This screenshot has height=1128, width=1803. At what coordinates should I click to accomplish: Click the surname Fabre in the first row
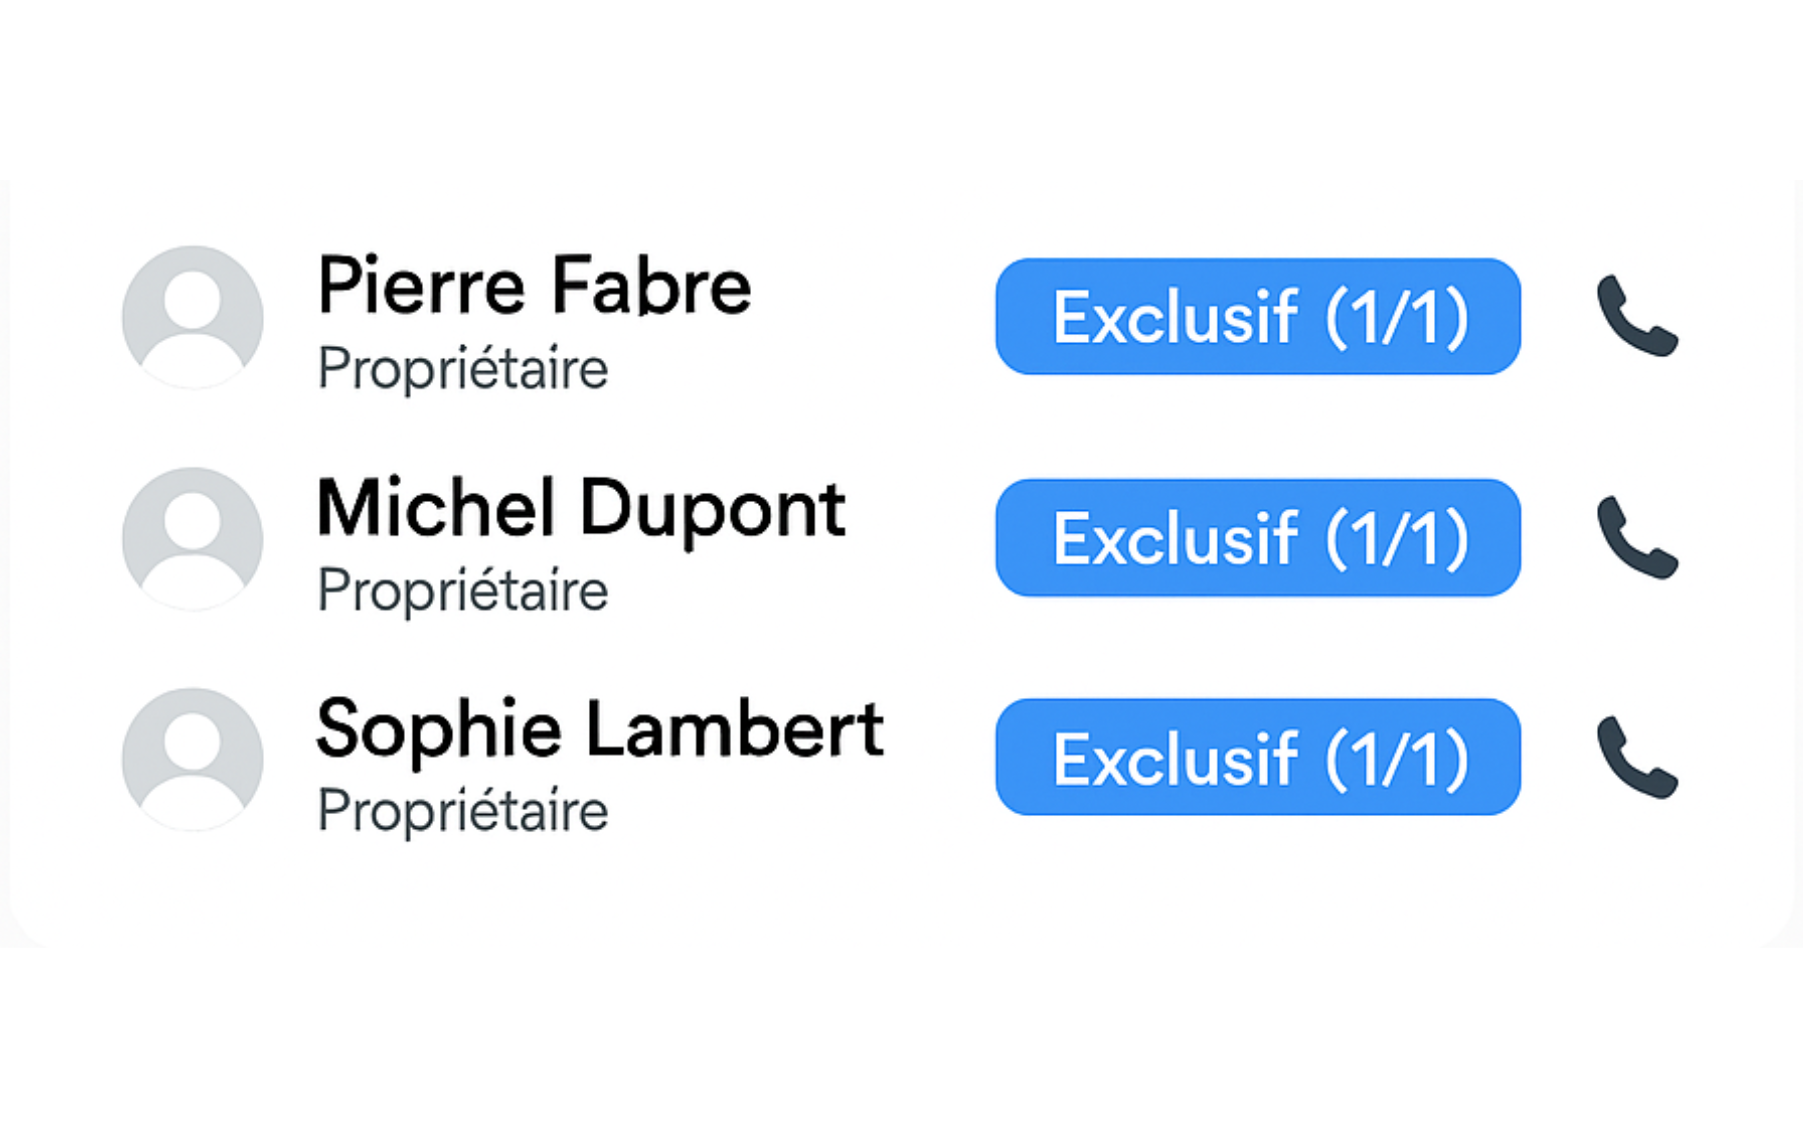coord(651,286)
